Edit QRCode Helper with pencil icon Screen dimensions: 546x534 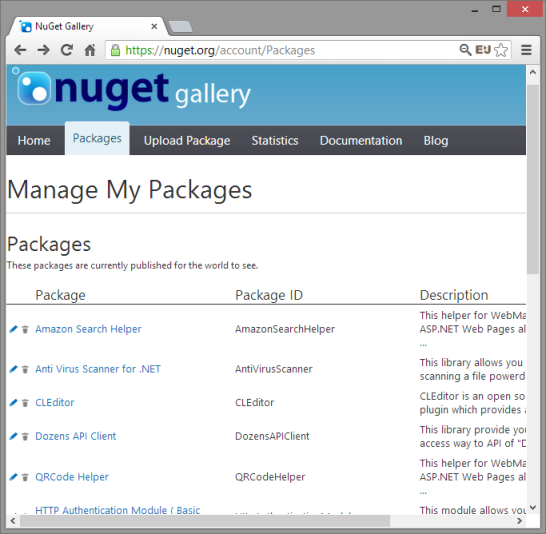(x=13, y=477)
